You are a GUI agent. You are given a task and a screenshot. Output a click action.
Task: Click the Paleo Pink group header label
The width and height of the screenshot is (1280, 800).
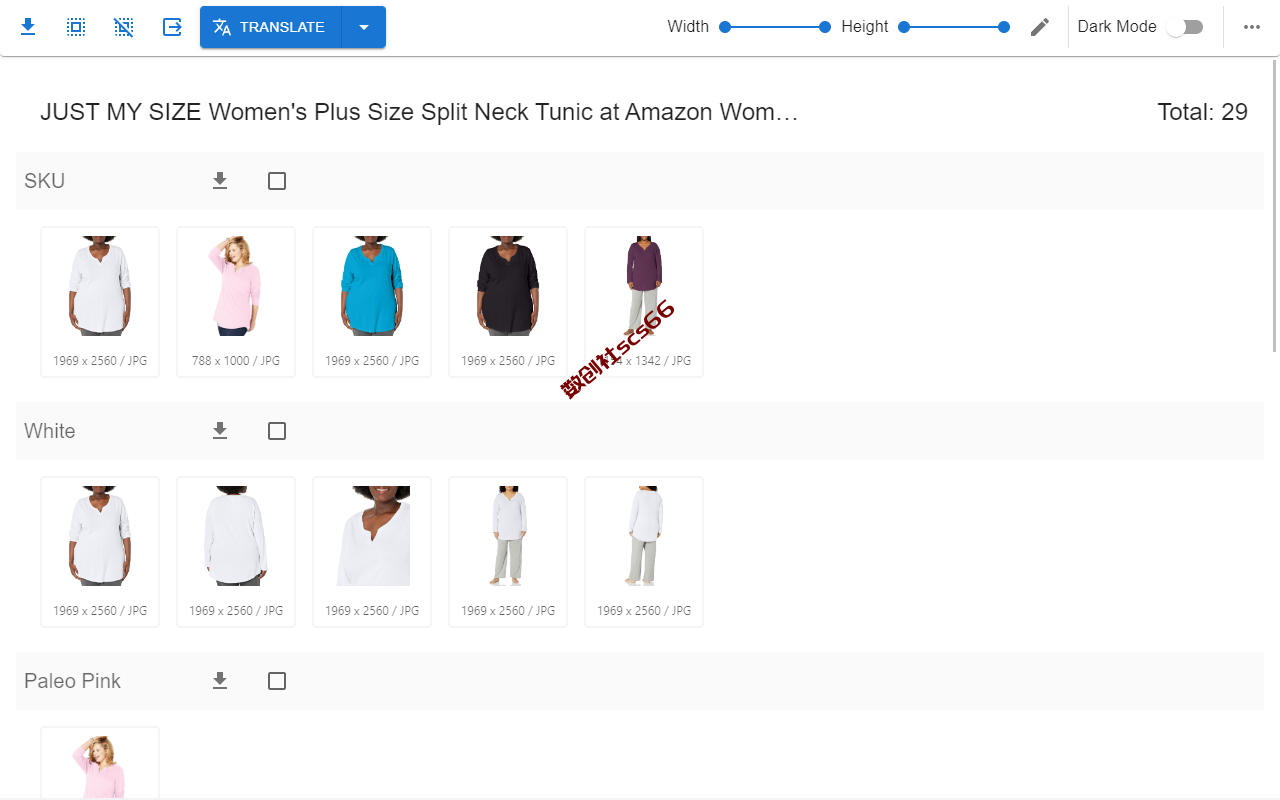[72, 681]
